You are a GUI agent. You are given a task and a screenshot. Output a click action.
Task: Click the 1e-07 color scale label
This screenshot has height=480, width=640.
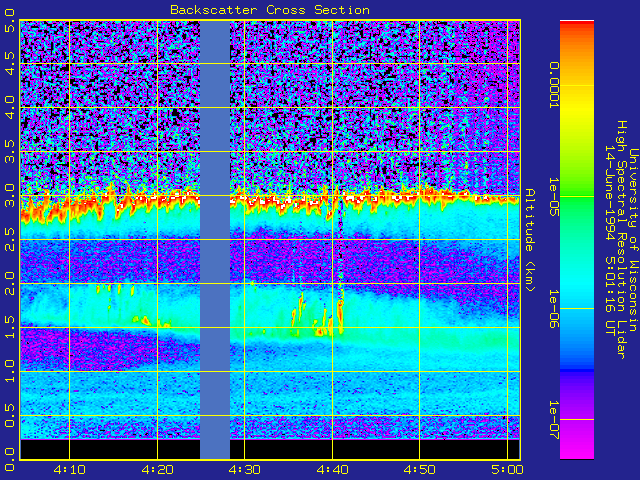coord(554,420)
